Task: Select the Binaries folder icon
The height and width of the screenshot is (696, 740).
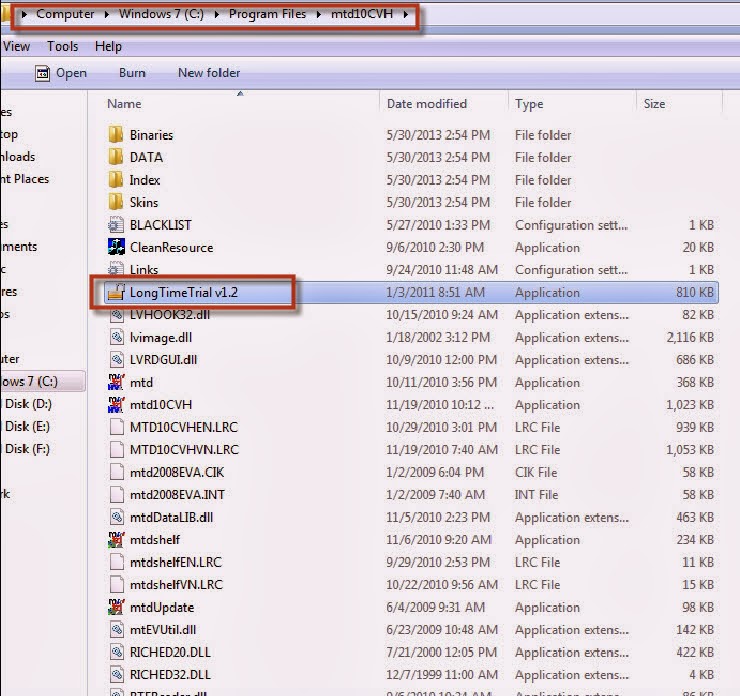Action: [116, 135]
